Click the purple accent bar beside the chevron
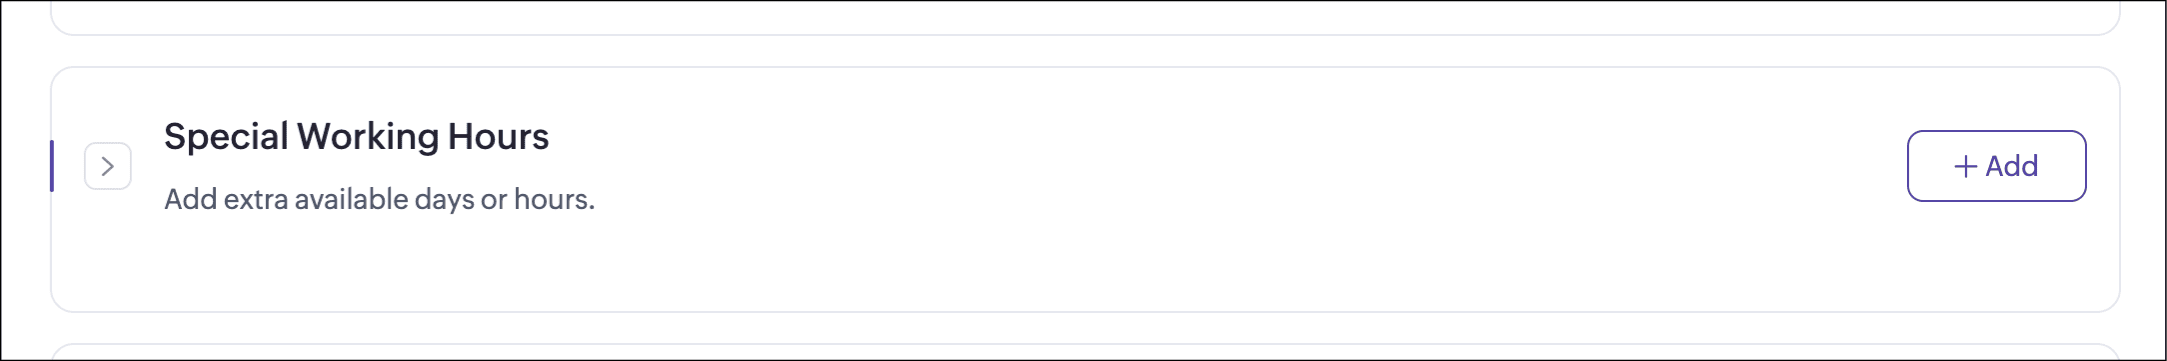The height and width of the screenshot is (361, 2167). pyautogui.click(x=52, y=166)
